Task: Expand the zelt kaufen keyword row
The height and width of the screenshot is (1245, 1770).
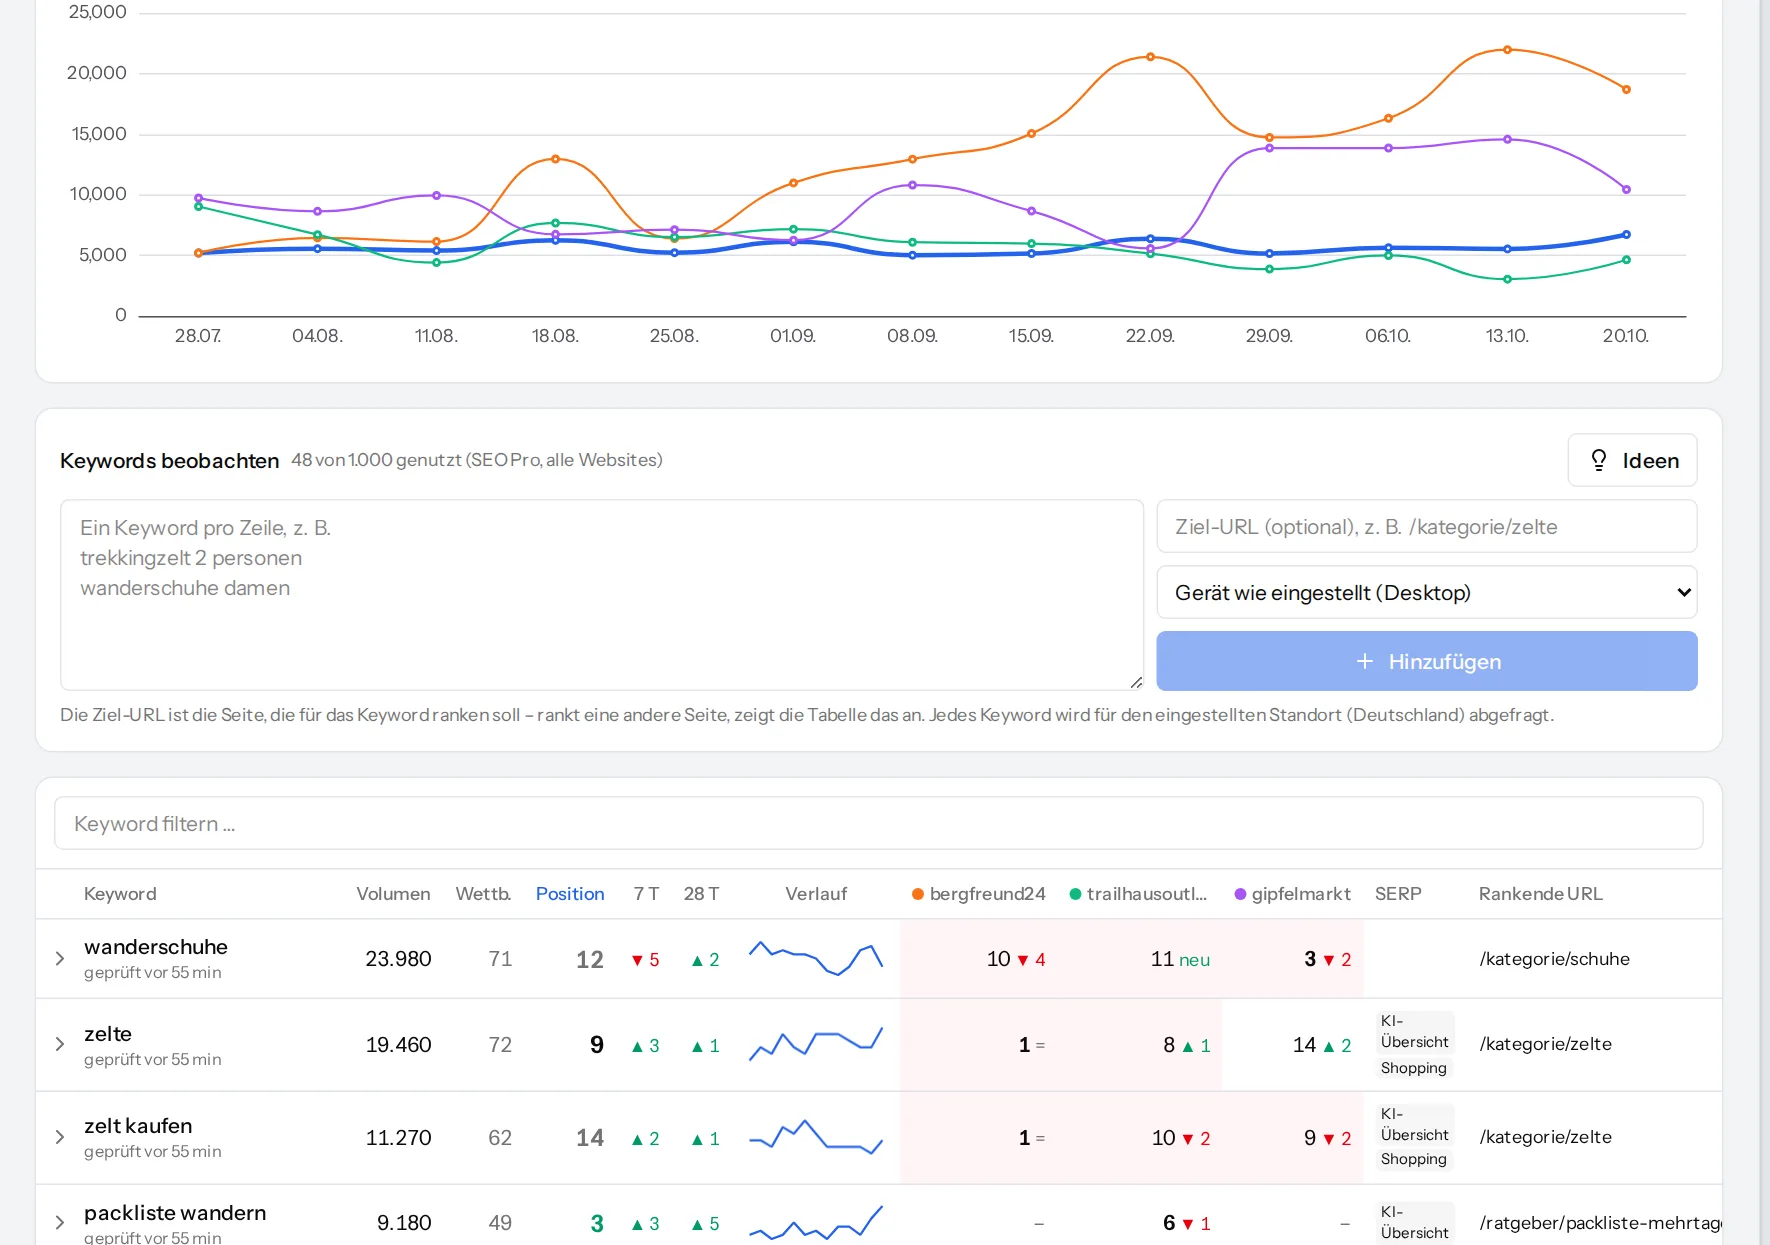Action: [x=60, y=1137]
